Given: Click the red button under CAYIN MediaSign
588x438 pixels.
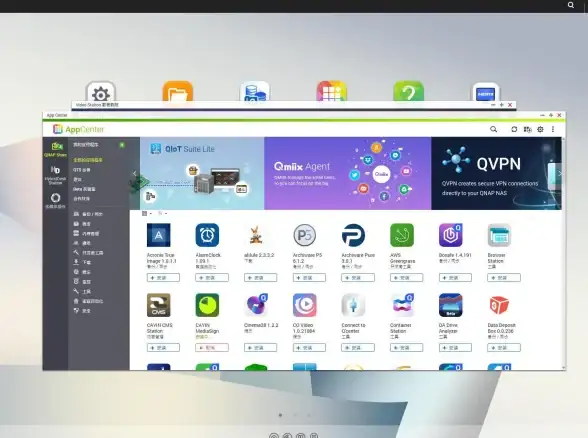Looking at the screenshot, I should pos(212,348).
